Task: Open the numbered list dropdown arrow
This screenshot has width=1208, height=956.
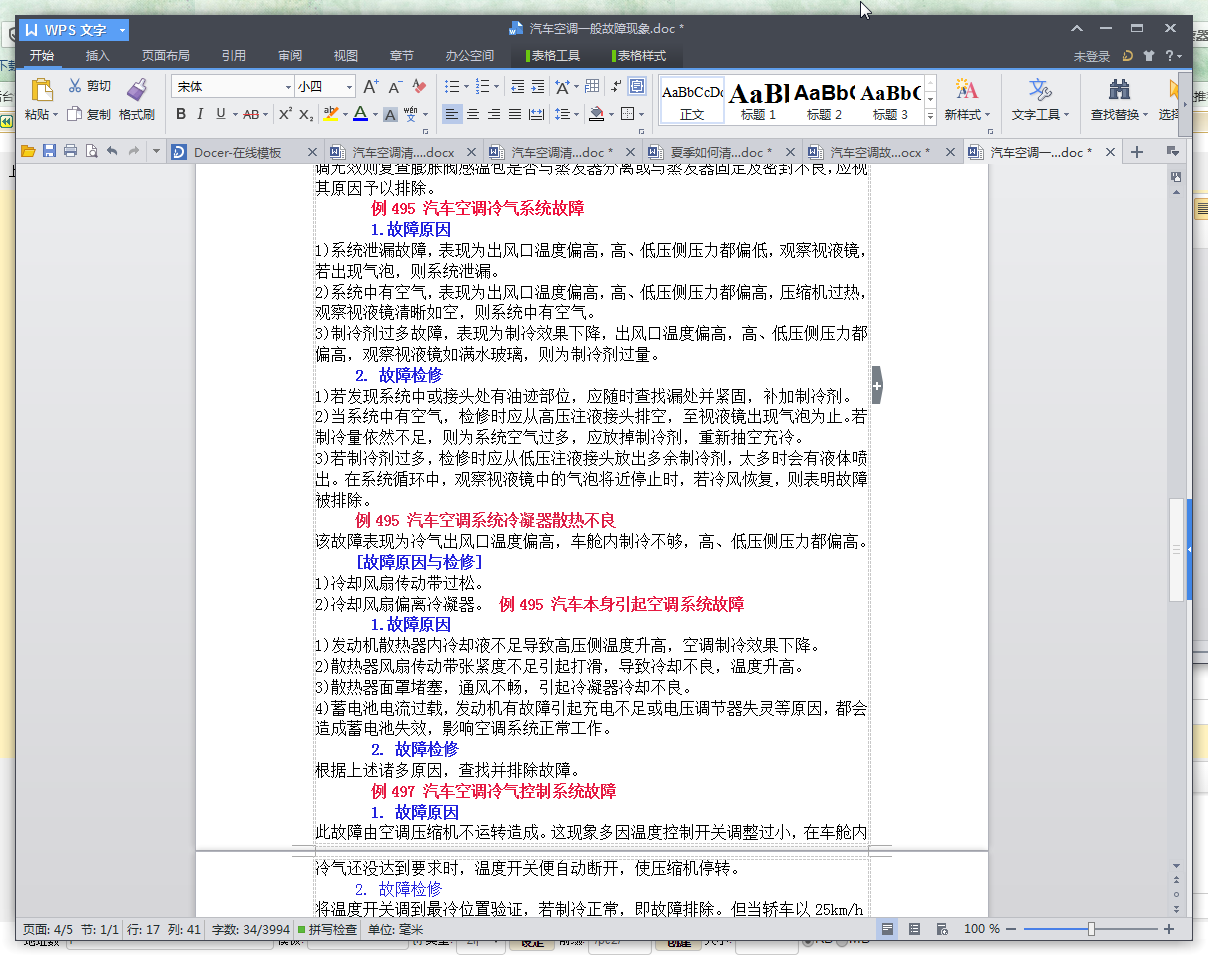Action: pos(498,87)
